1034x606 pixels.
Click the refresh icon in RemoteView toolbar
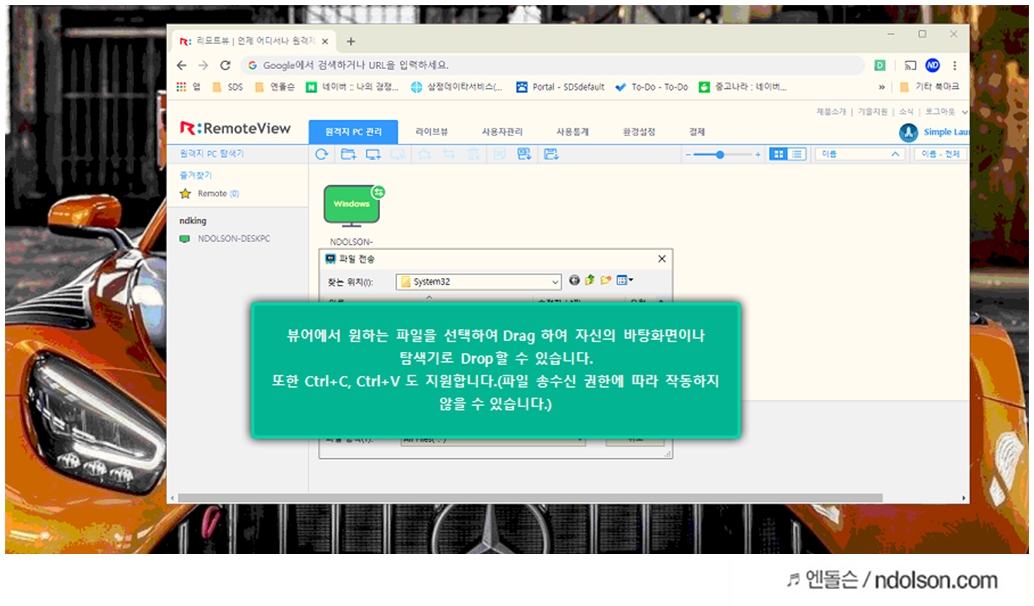click(x=322, y=154)
